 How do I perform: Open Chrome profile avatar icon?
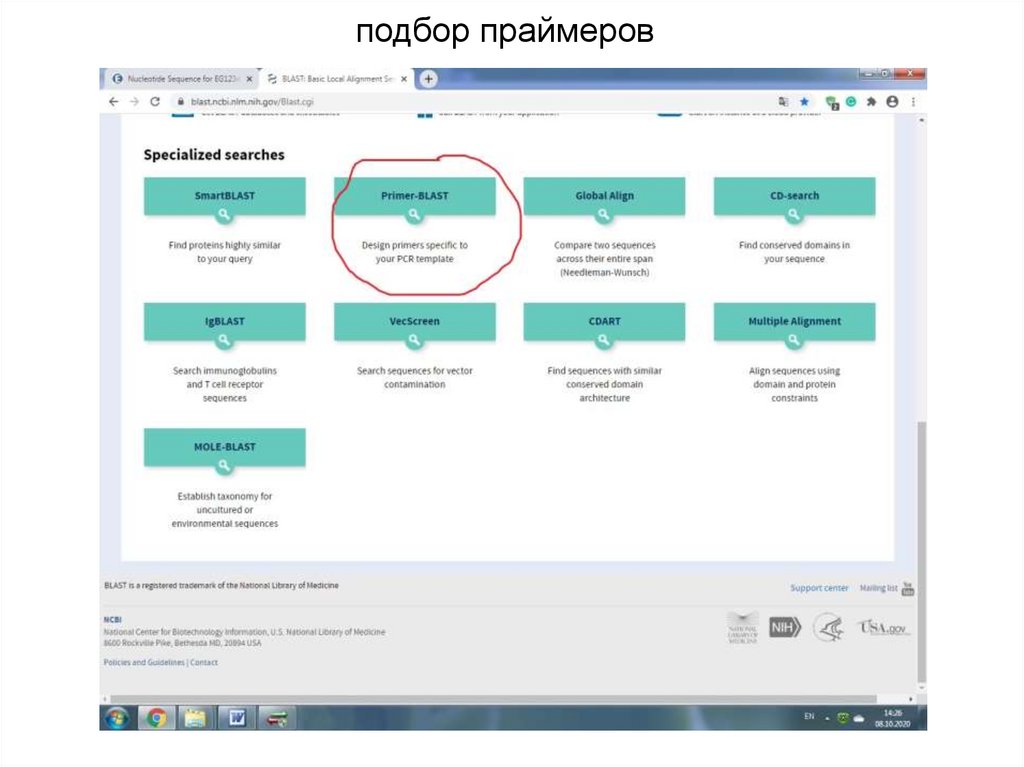tap(892, 101)
